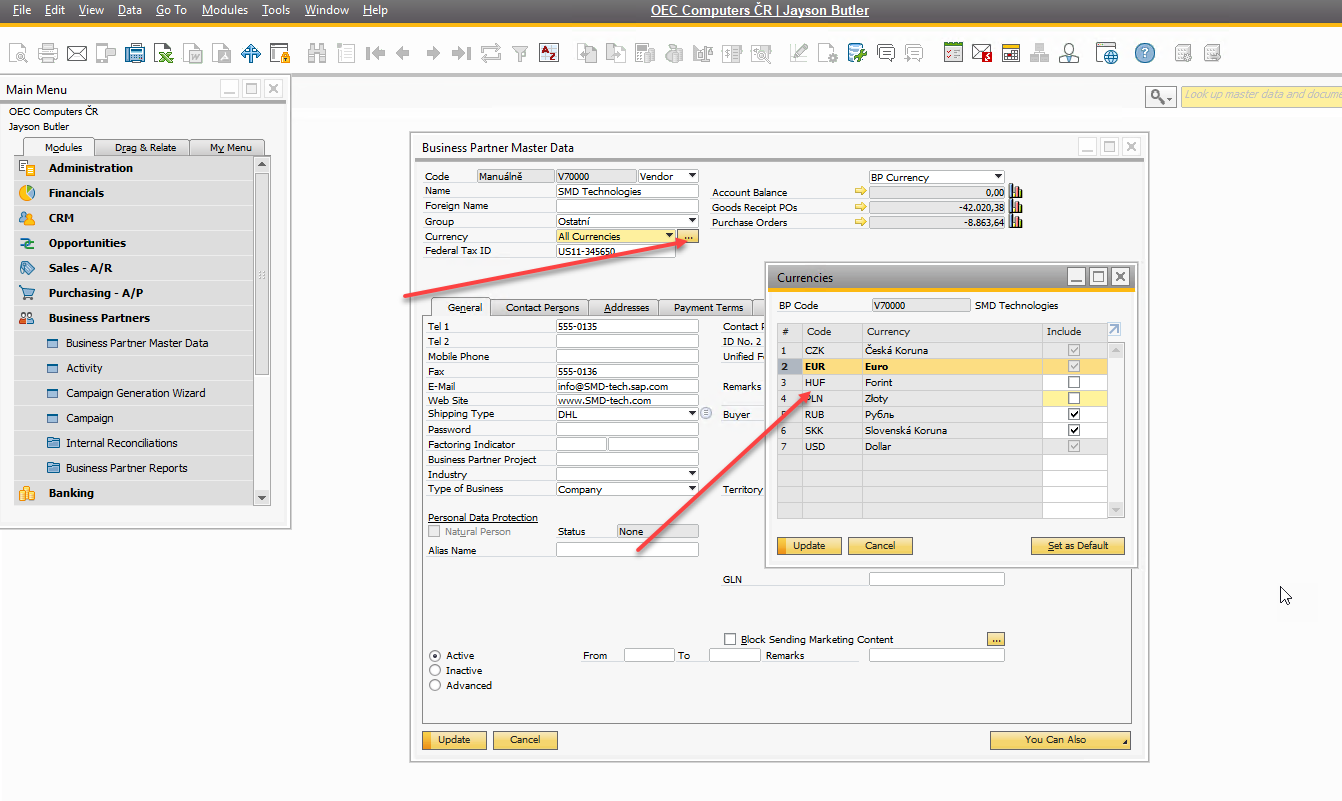Screen dimensions: 1342x801
Task: Open the Go To menu
Action: point(171,10)
